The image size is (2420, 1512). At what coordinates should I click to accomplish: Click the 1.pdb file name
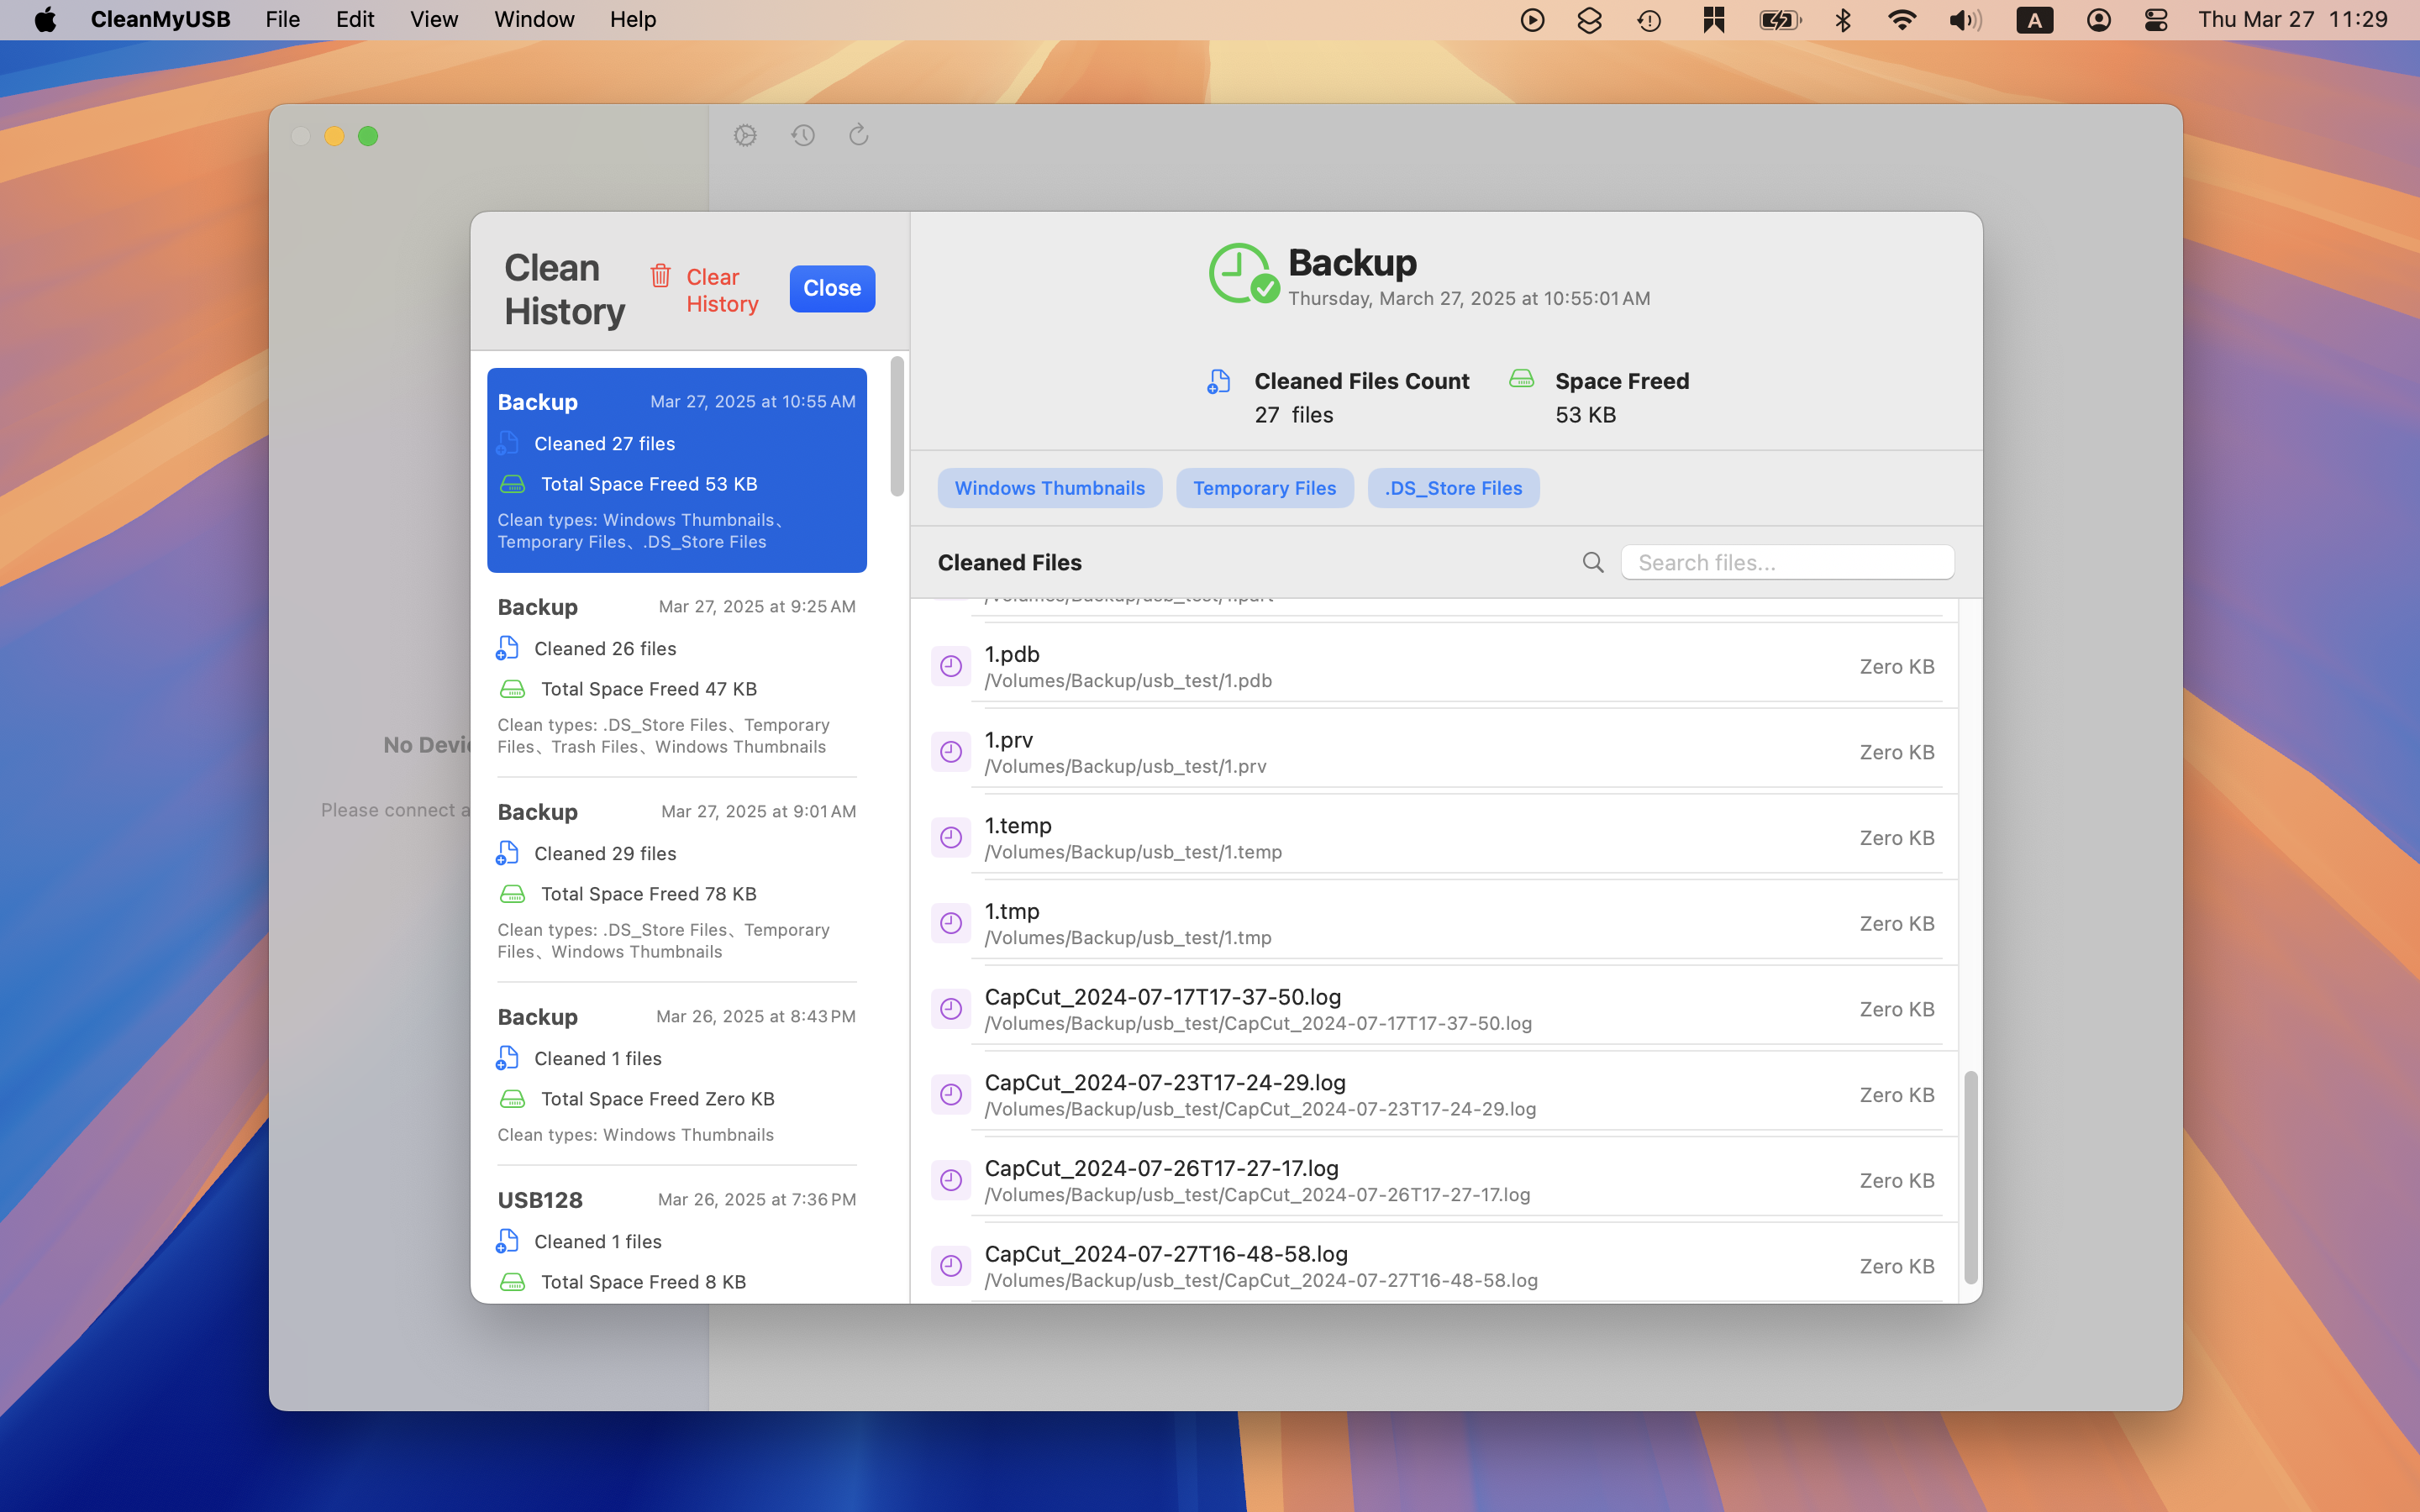click(x=1012, y=654)
